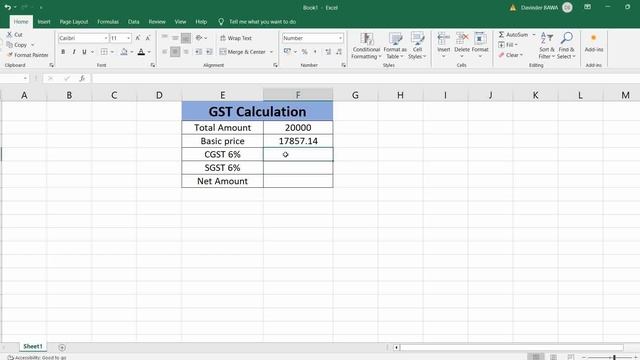Open the Font Color dropdown arrow
This screenshot has width=640, height=360.
click(149, 52)
